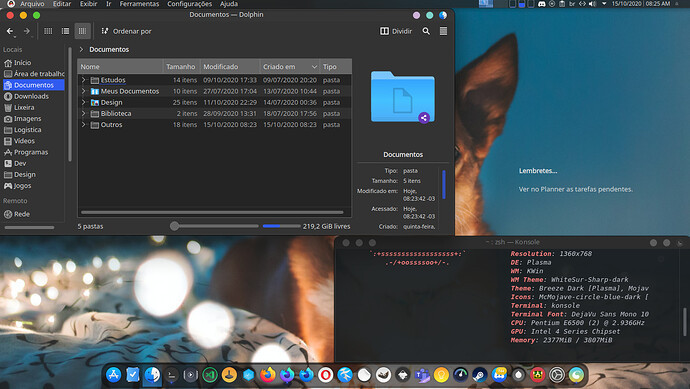The image size is (690, 389).
Task: Open Discord from the dock
Action: [x=499, y=375]
